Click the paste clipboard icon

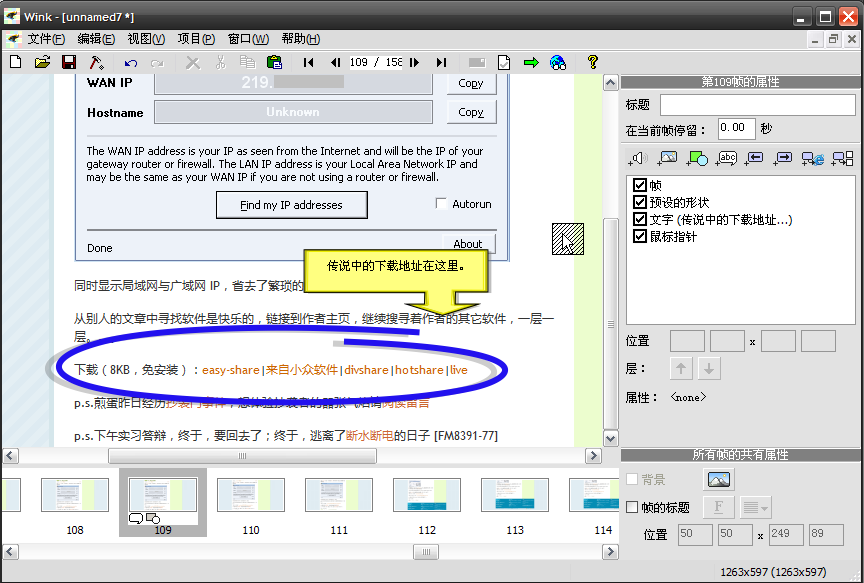click(x=274, y=62)
